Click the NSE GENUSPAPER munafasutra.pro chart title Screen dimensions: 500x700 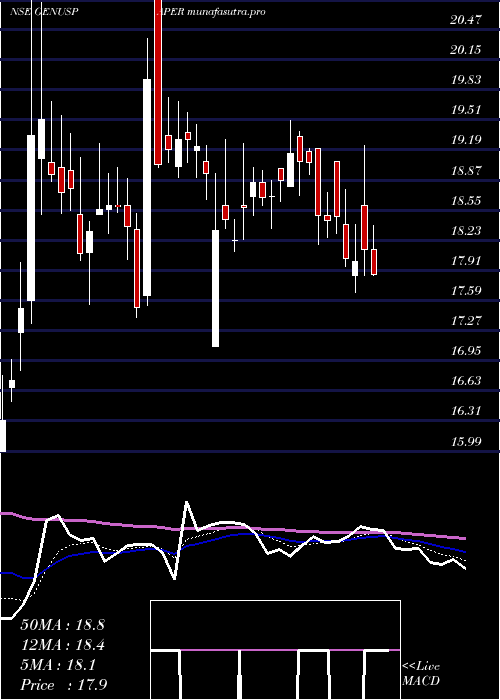click(x=138, y=12)
